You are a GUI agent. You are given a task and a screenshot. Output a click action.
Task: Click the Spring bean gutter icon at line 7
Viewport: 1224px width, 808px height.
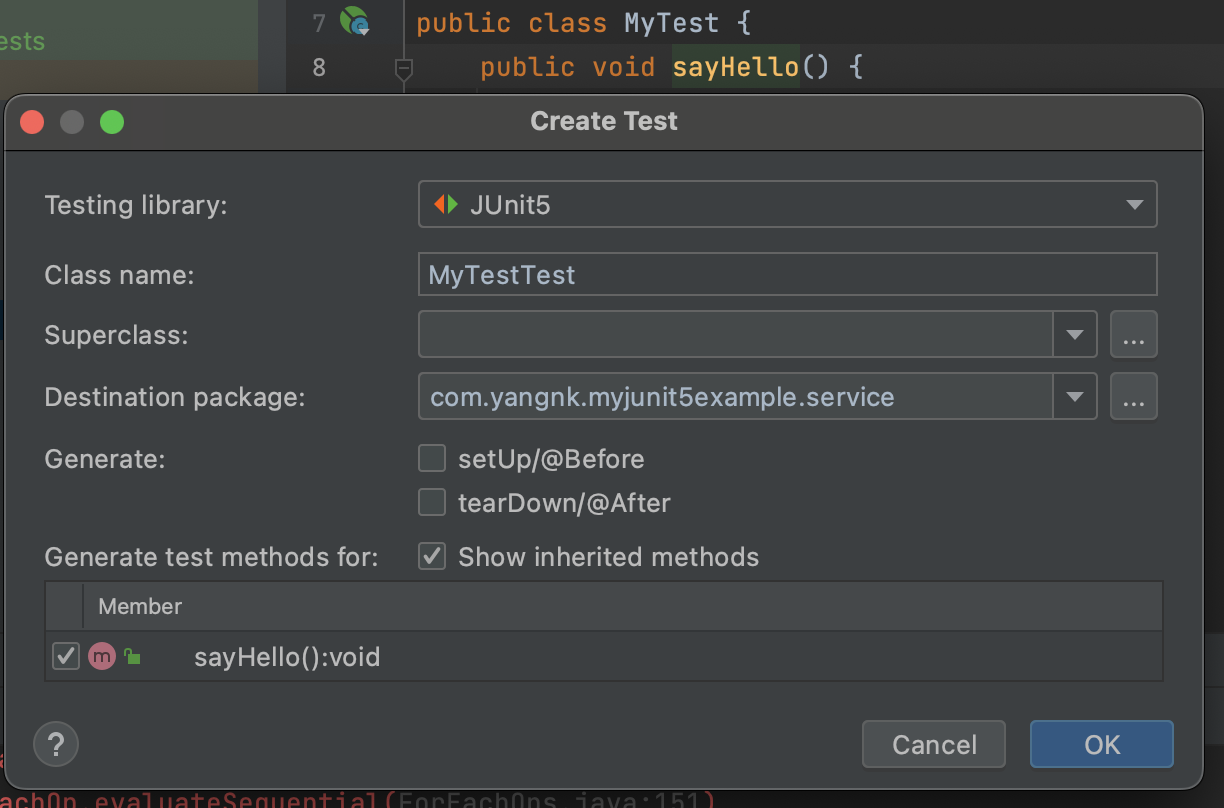(x=355, y=21)
